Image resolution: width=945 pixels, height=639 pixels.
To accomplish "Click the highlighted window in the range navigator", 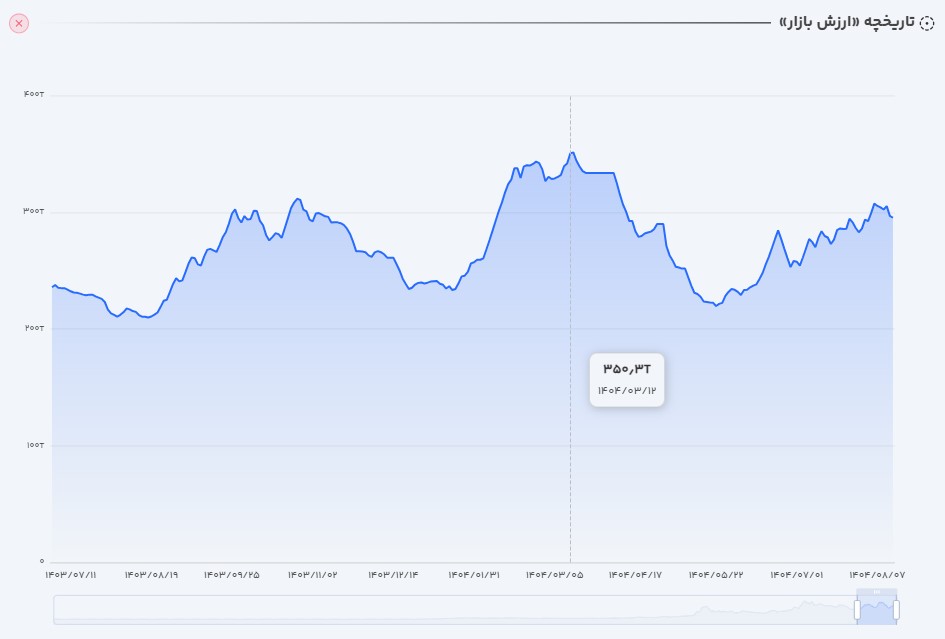I will (876, 610).
